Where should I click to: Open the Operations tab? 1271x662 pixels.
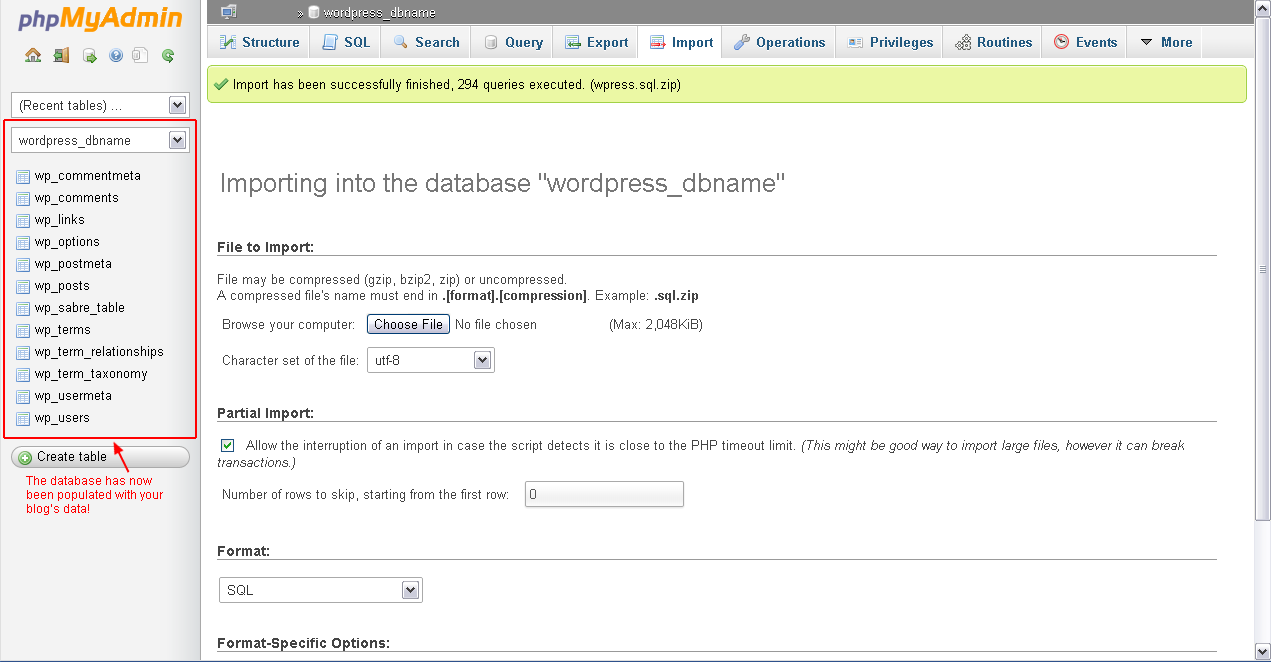click(x=780, y=42)
